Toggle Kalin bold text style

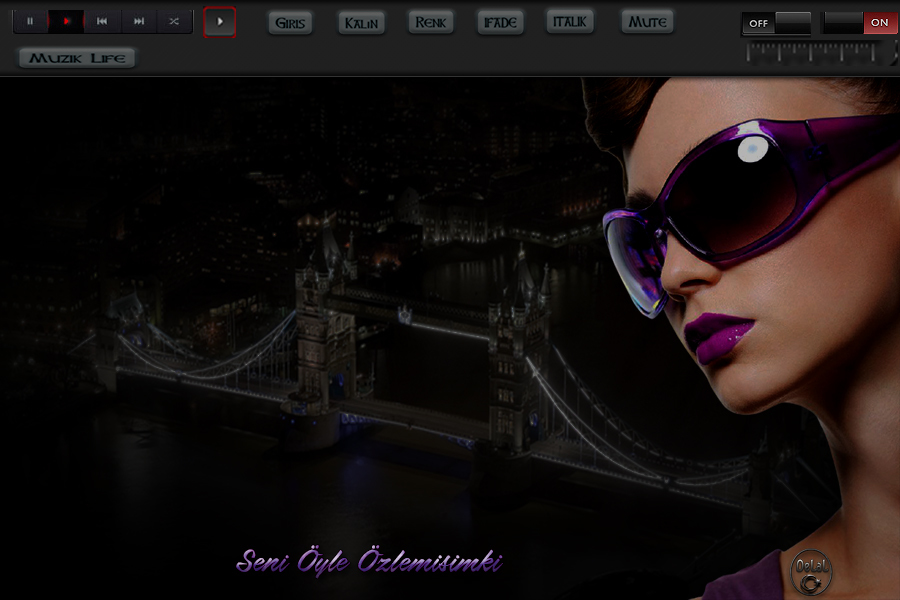tap(361, 23)
